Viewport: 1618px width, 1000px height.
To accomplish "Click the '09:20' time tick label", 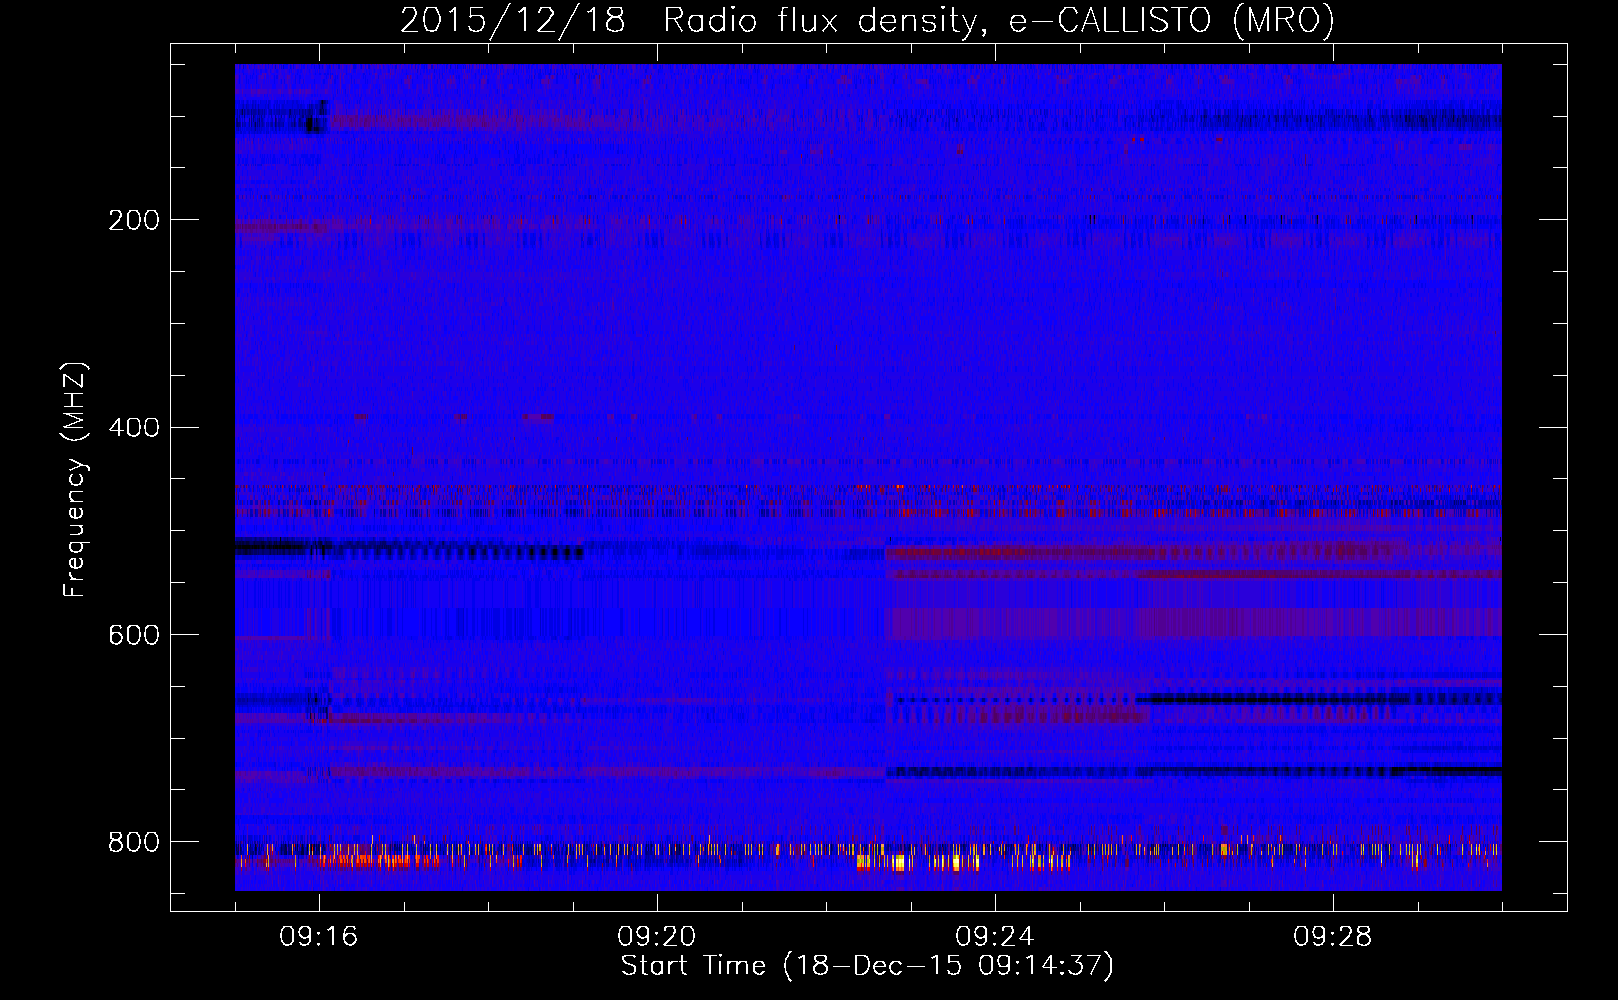I will coord(657,937).
